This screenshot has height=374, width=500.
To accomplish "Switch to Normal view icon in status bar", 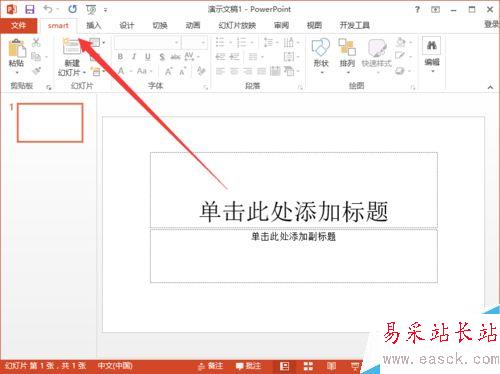I will (x=284, y=366).
